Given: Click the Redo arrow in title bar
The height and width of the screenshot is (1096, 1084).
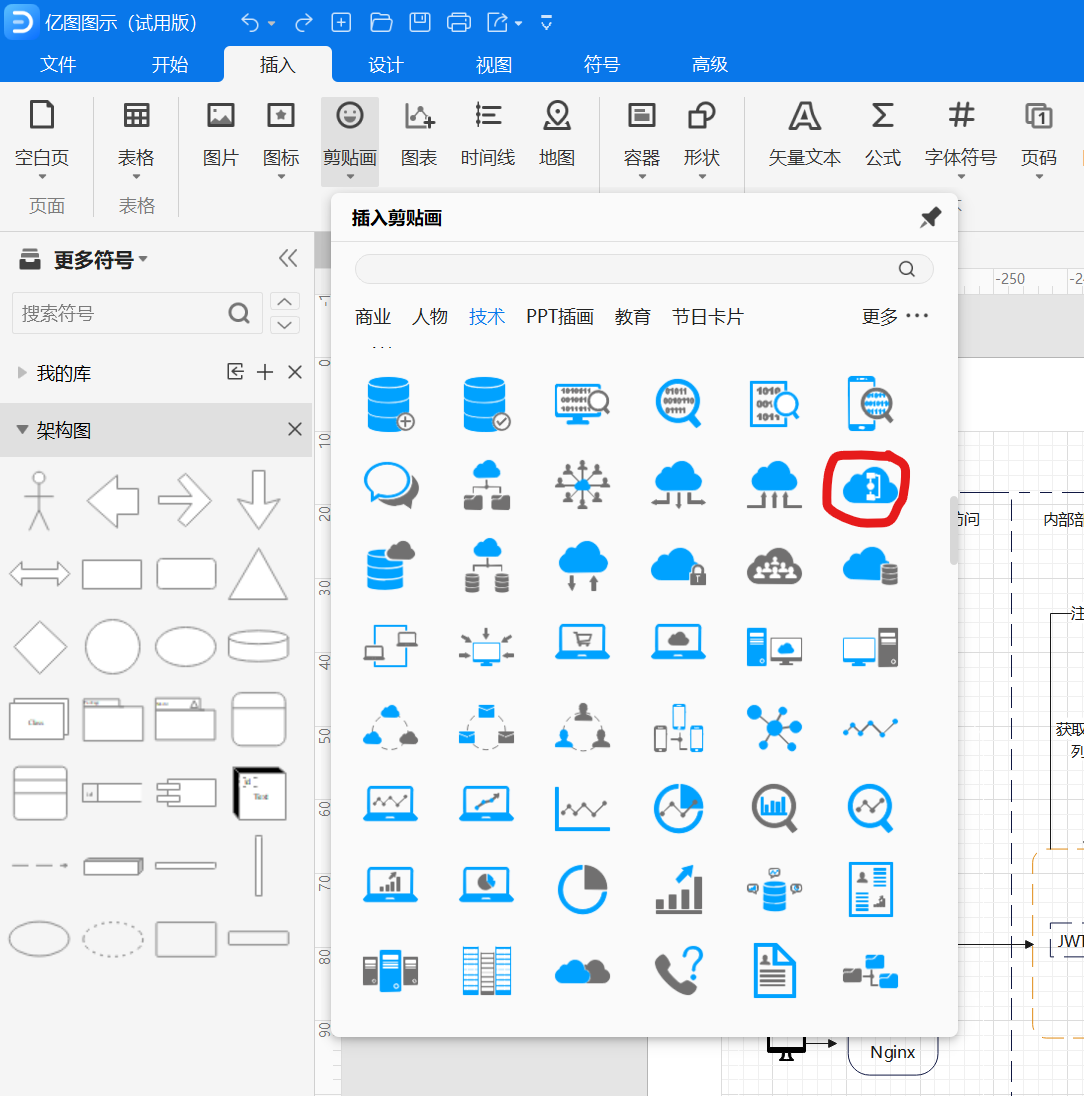Looking at the screenshot, I should tap(303, 23).
